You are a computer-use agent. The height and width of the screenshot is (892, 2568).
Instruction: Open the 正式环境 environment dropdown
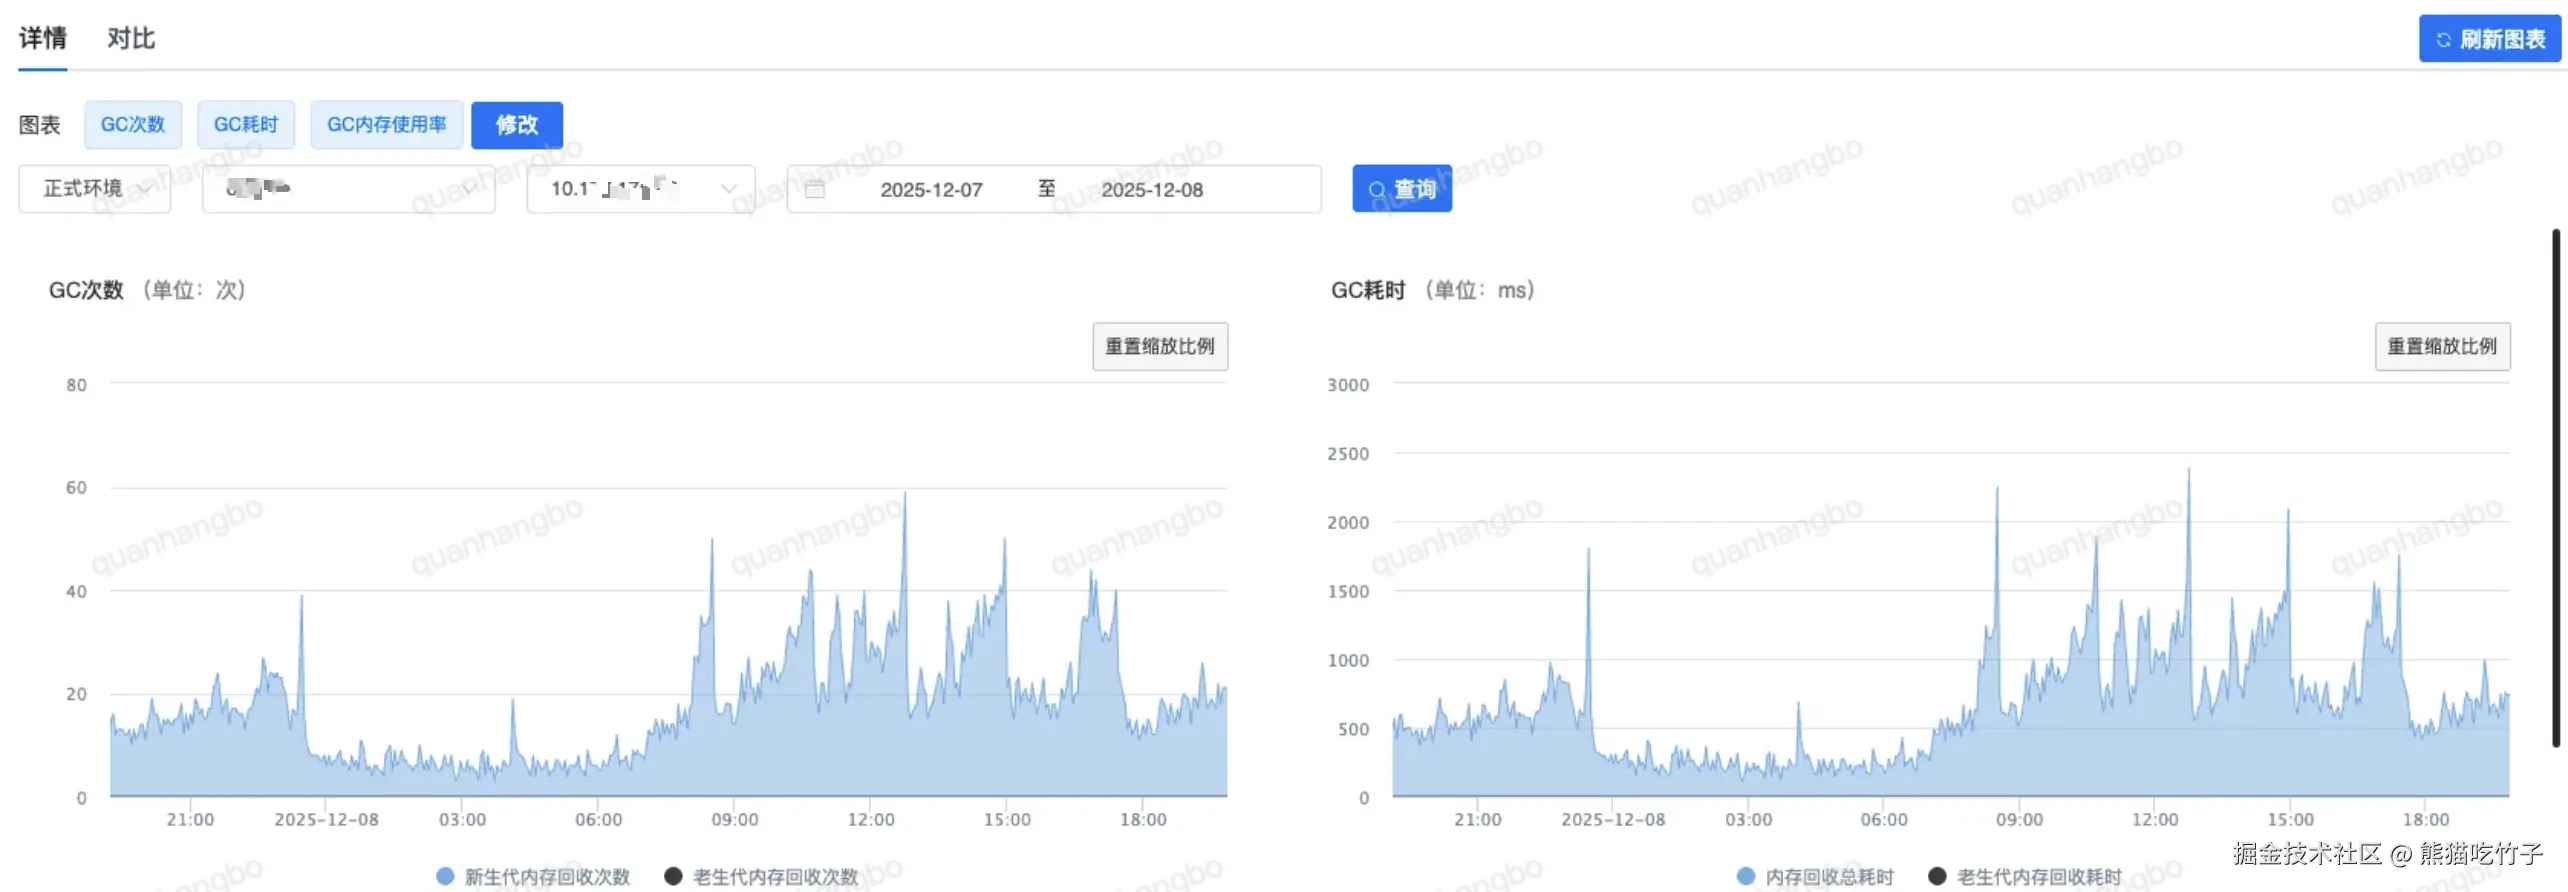[95, 189]
